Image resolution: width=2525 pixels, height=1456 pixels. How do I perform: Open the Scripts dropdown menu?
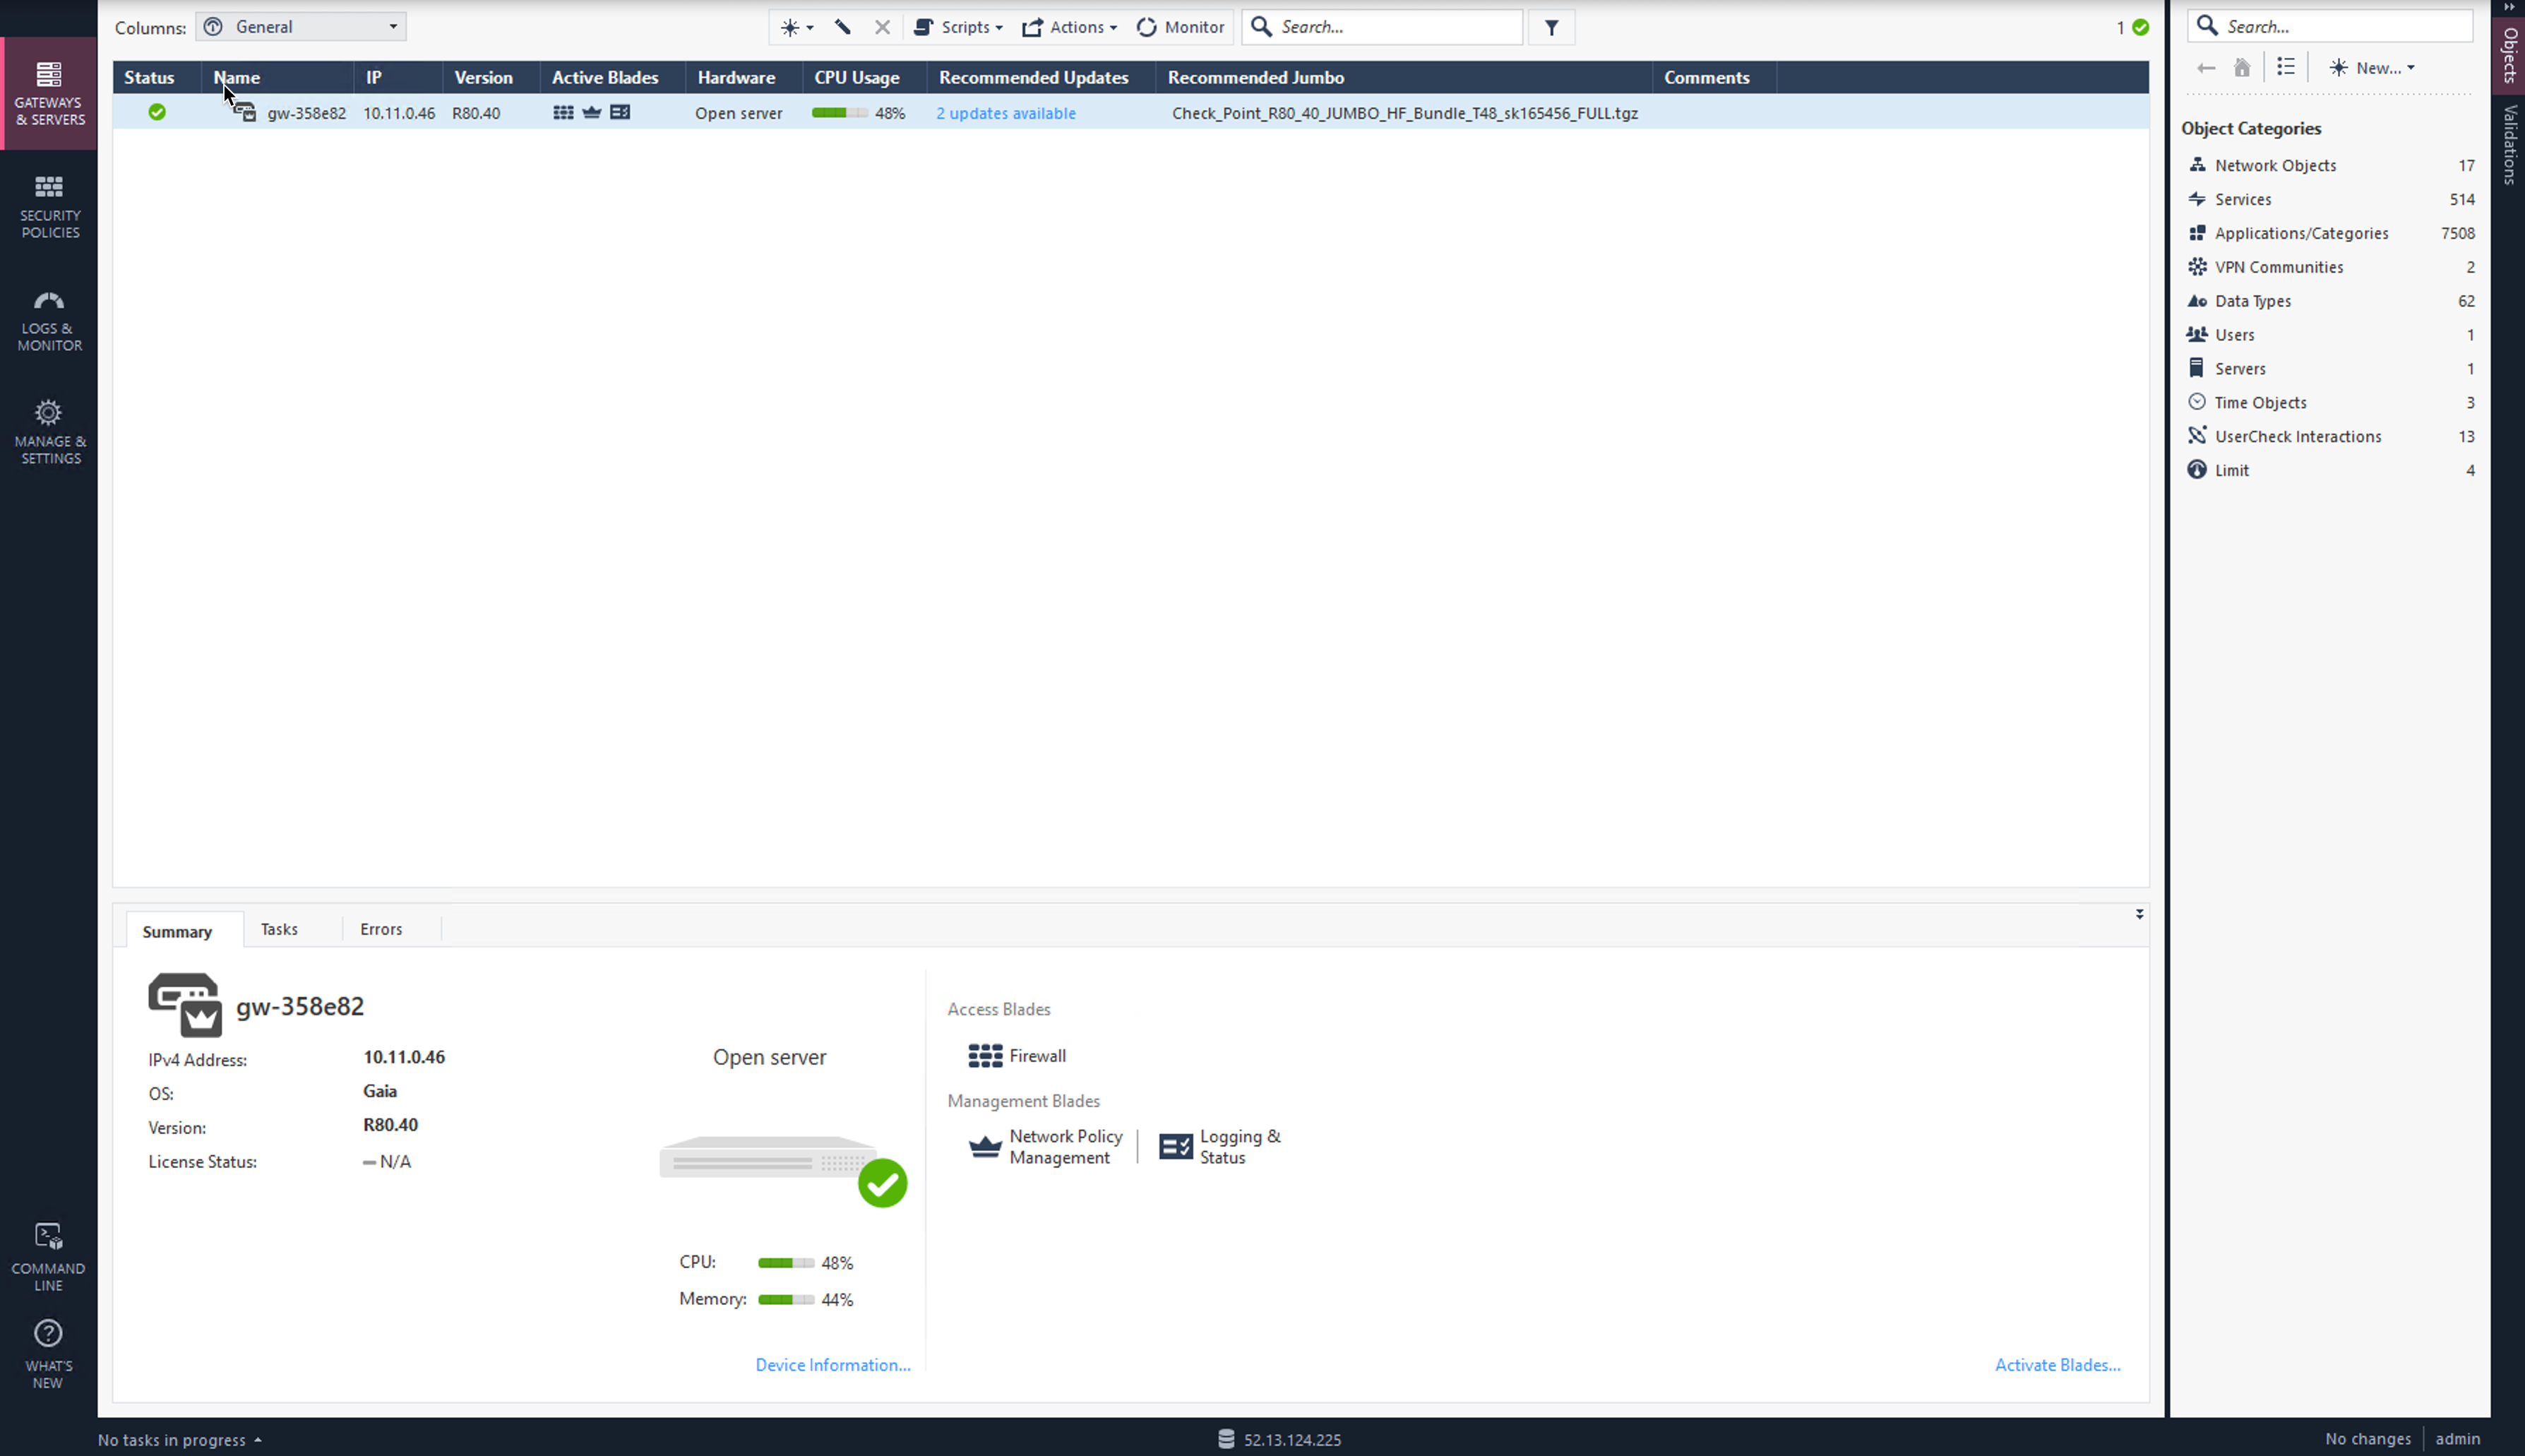pyautogui.click(x=965, y=26)
